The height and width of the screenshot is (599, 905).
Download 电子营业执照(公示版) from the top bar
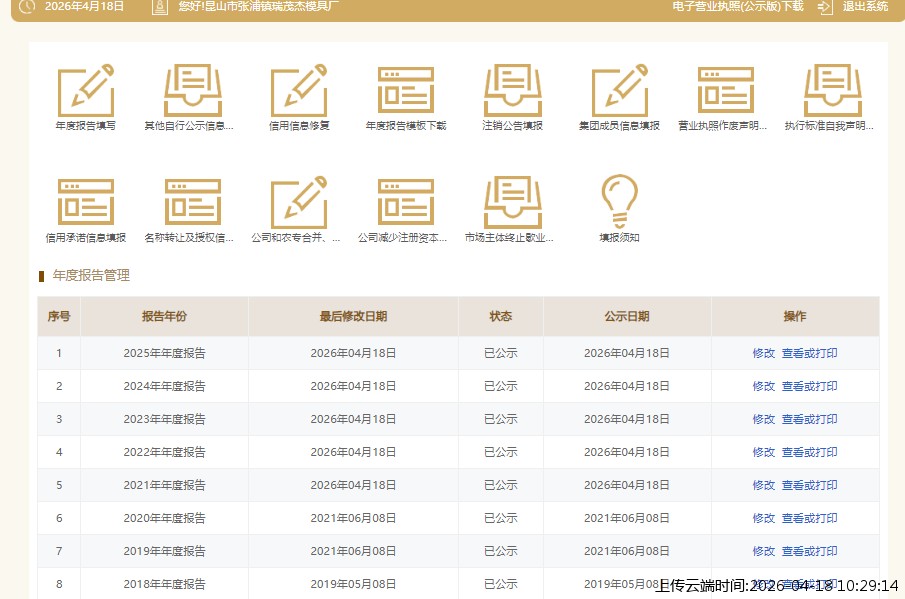click(x=738, y=6)
